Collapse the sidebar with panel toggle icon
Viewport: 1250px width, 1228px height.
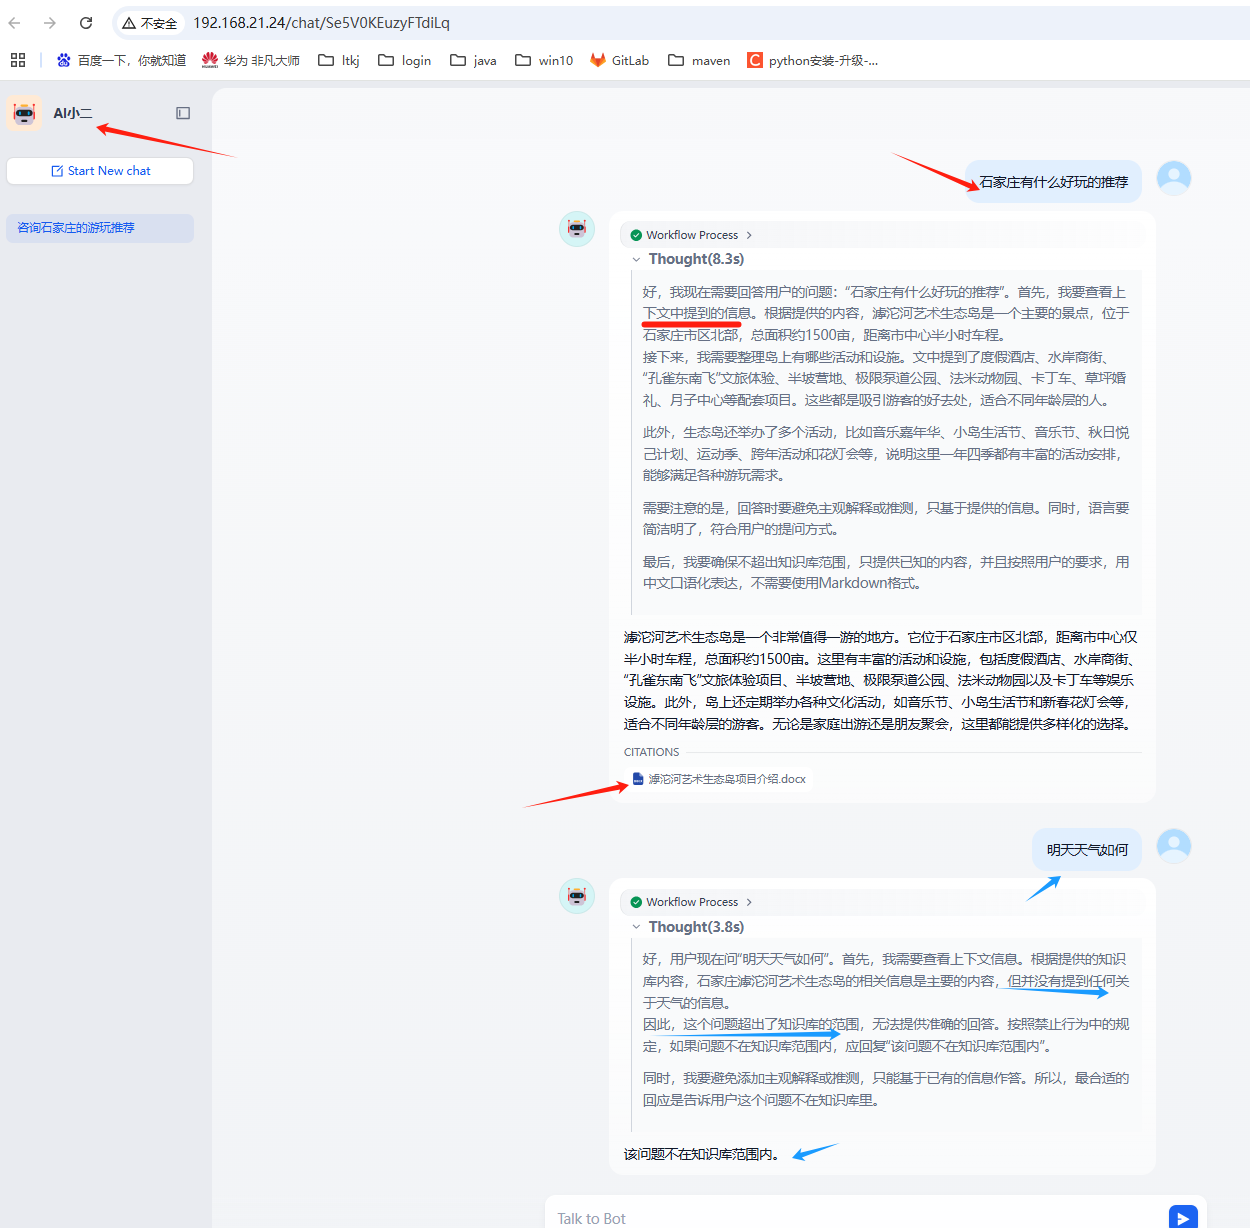pos(183,113)
